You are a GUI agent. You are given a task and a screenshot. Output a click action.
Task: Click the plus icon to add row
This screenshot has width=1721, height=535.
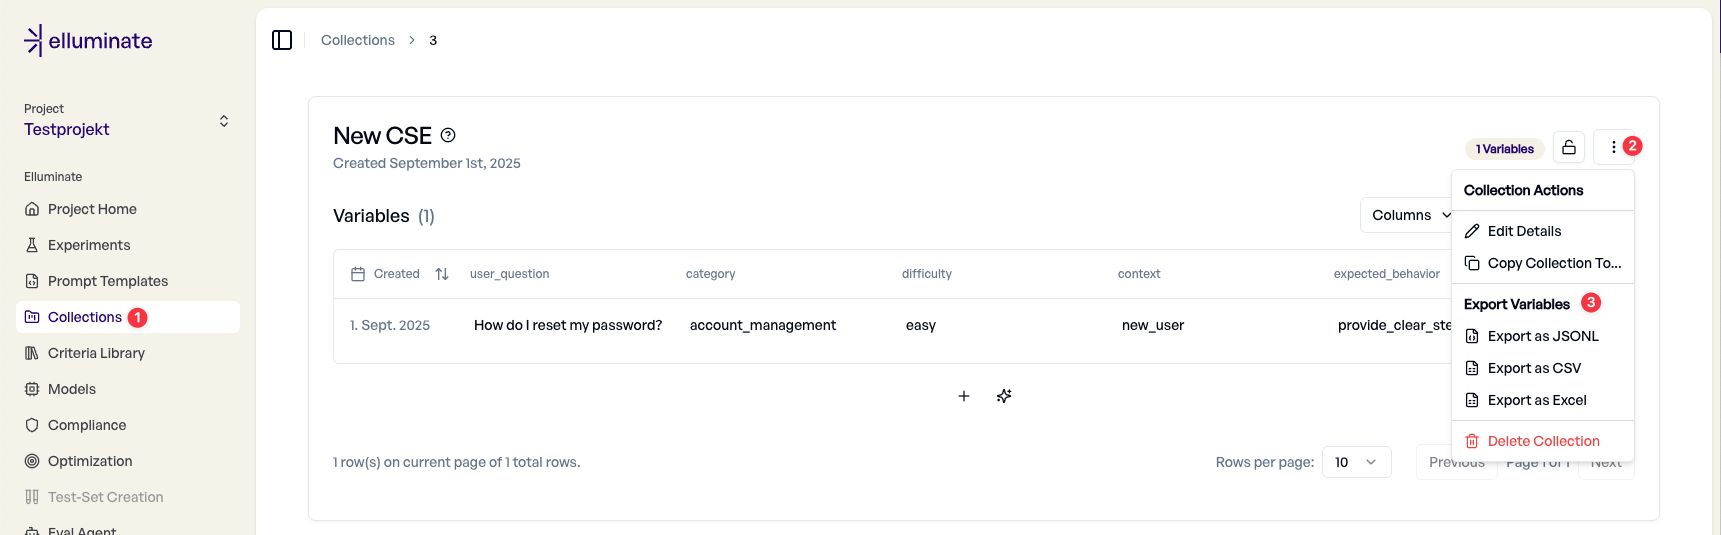[964, 396]
